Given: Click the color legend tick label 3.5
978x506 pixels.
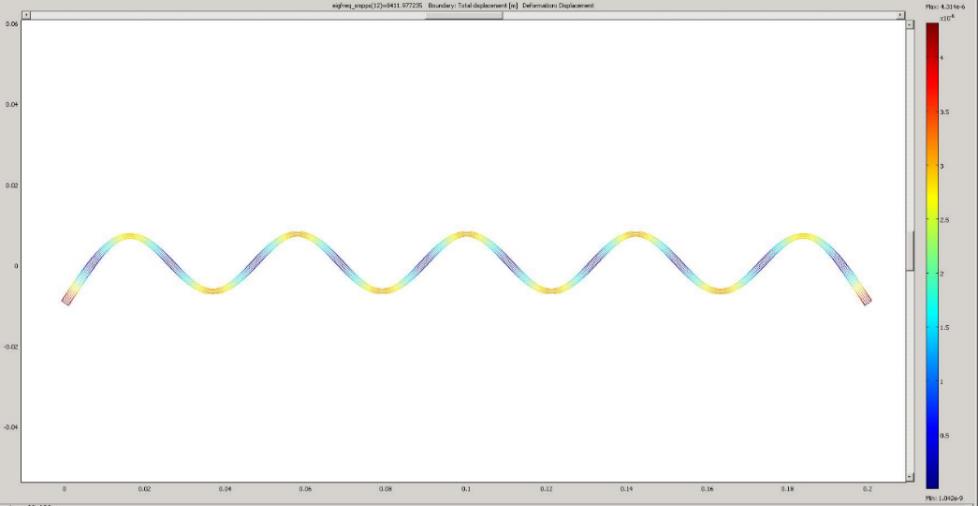Looking at the screenshot, I should click(945, 112).
